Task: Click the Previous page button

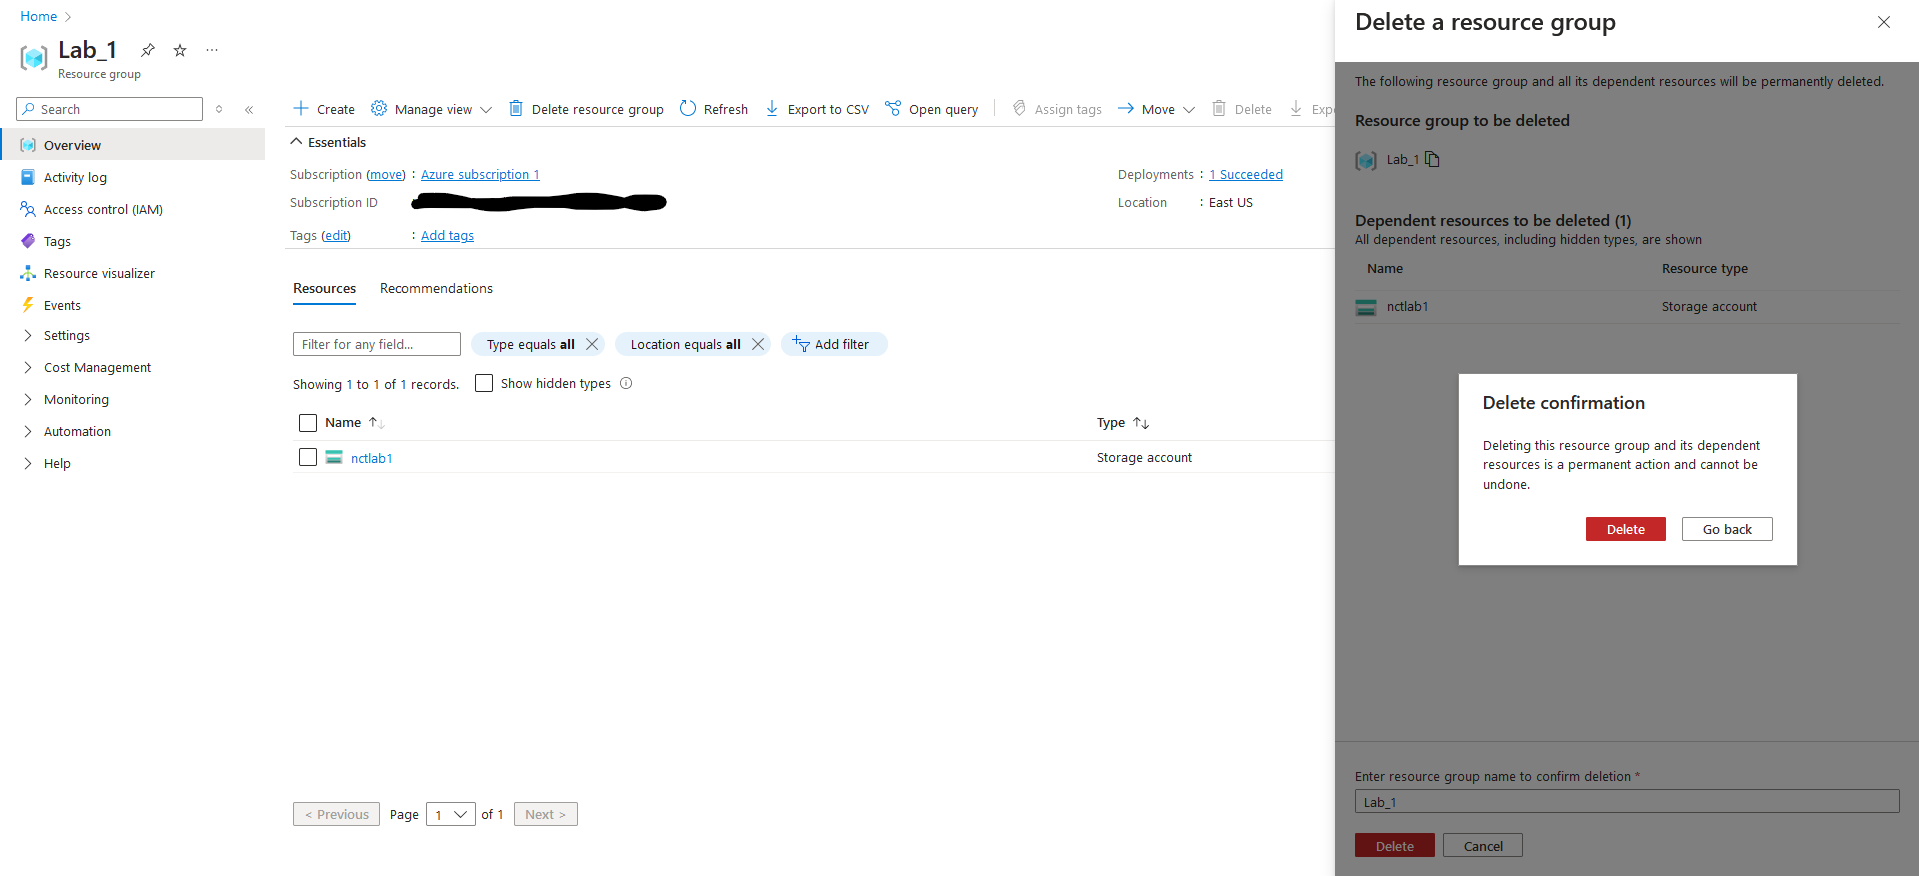Action: [x=336, y=814]
